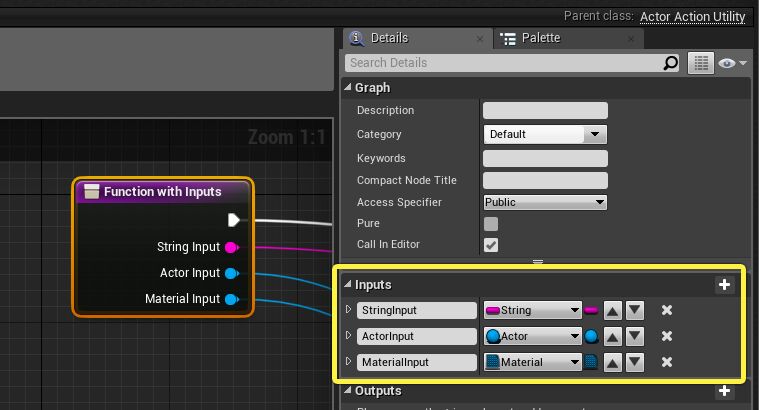This screenshot has width=759, height=410.
Task: Edit the MaterialInput name field
Action: point(416,362)
